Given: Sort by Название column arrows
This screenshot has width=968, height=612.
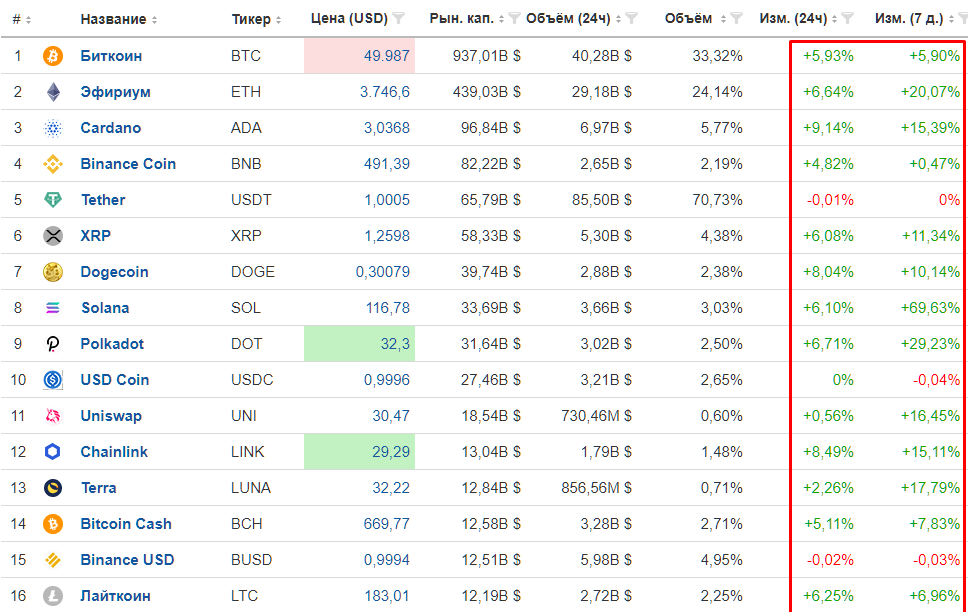Looking at the screenshot, I should (x=154, y=20).
